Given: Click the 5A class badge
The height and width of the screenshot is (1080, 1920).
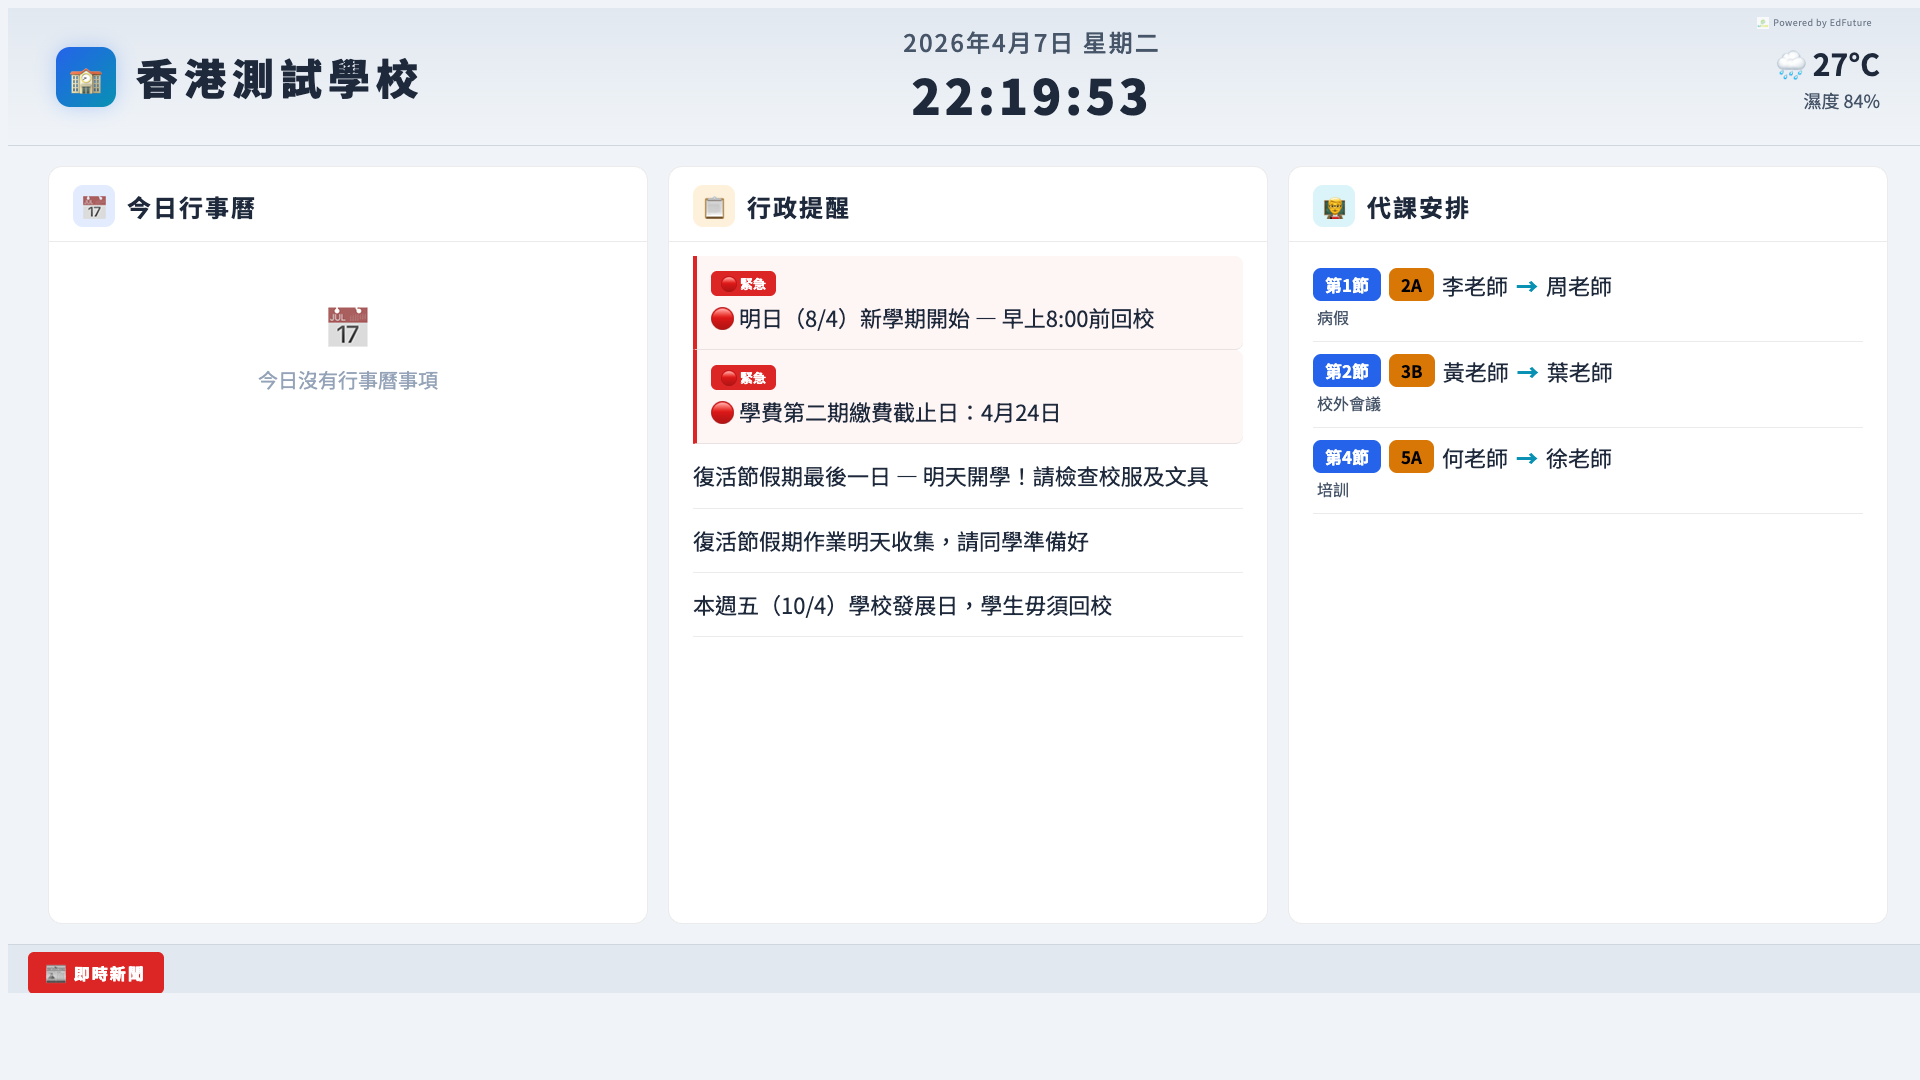Looking at the screenshot, I should tap(1411, 458).
